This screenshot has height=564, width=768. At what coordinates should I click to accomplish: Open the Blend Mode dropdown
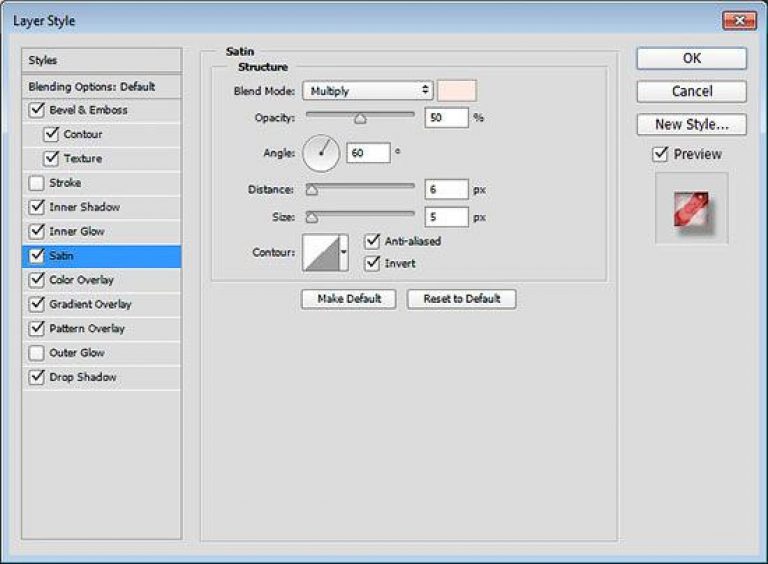[368, 91]
